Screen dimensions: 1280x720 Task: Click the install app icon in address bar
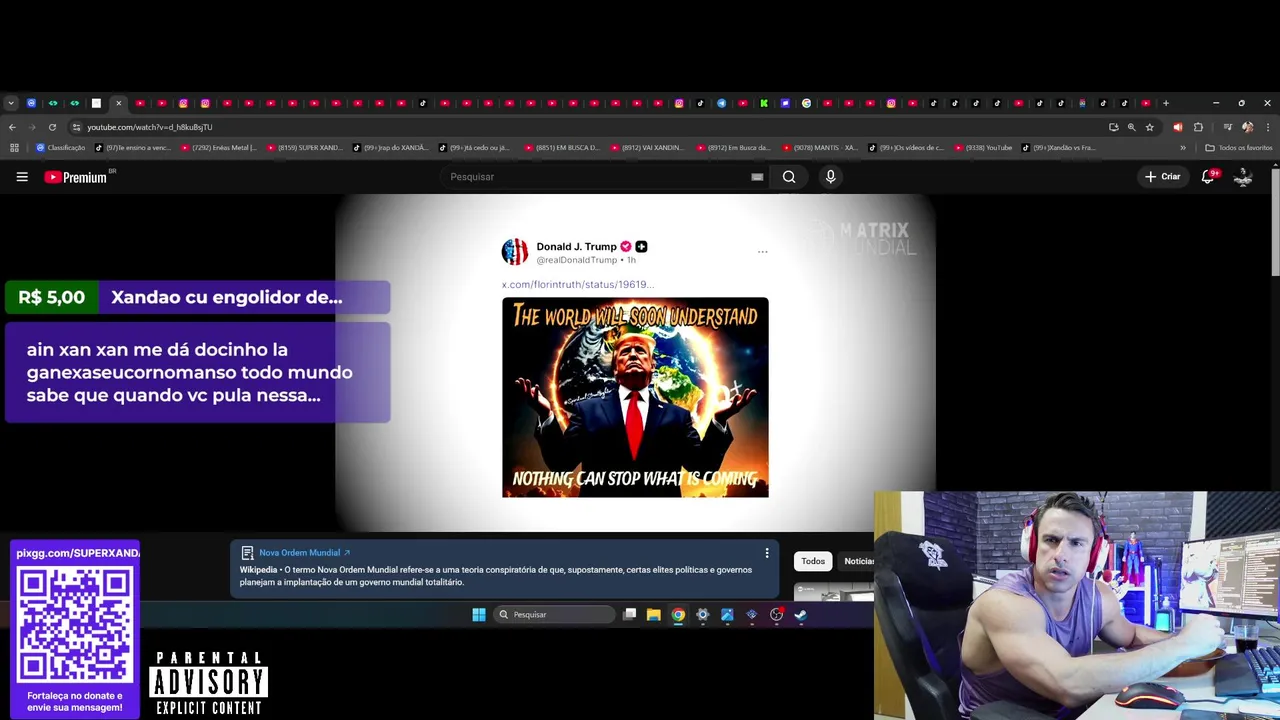click(1113, 127)
